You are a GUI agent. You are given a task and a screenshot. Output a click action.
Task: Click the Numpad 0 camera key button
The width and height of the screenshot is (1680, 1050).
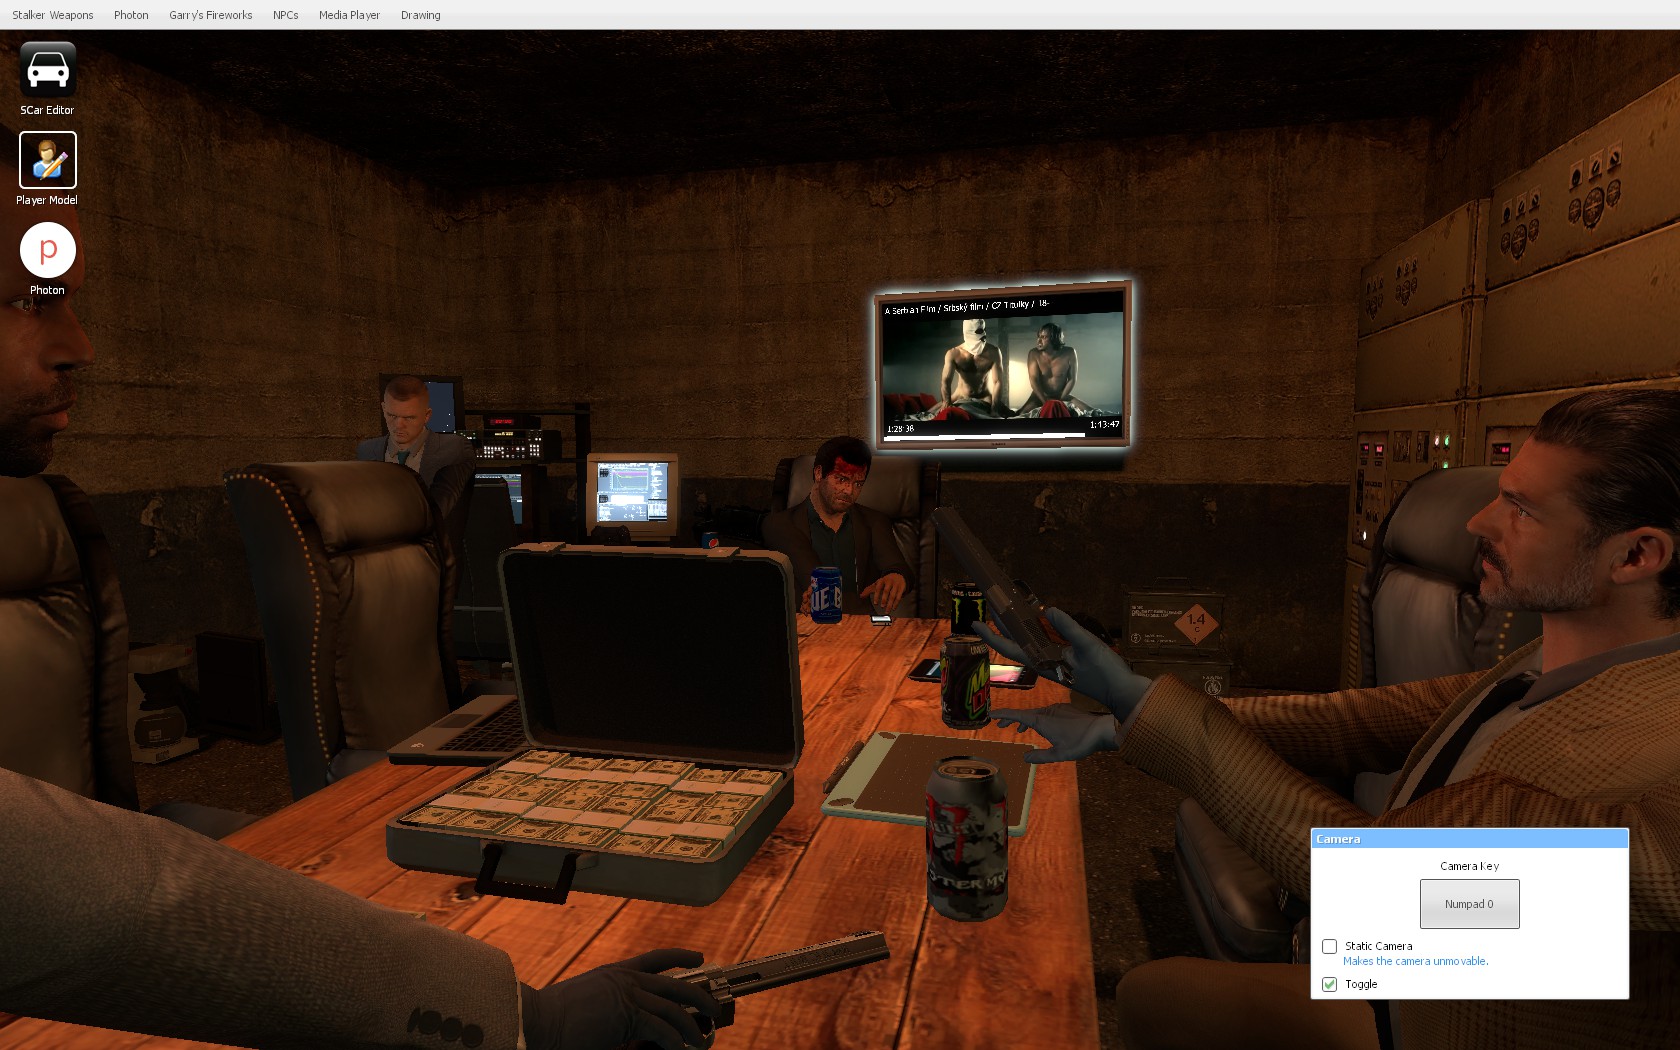[x=1469, y=904]
